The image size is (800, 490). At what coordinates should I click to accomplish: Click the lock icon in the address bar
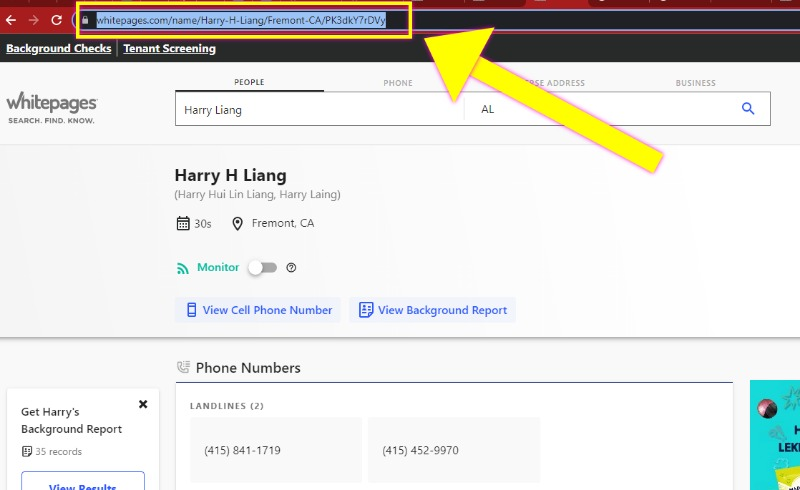point(85,20)
